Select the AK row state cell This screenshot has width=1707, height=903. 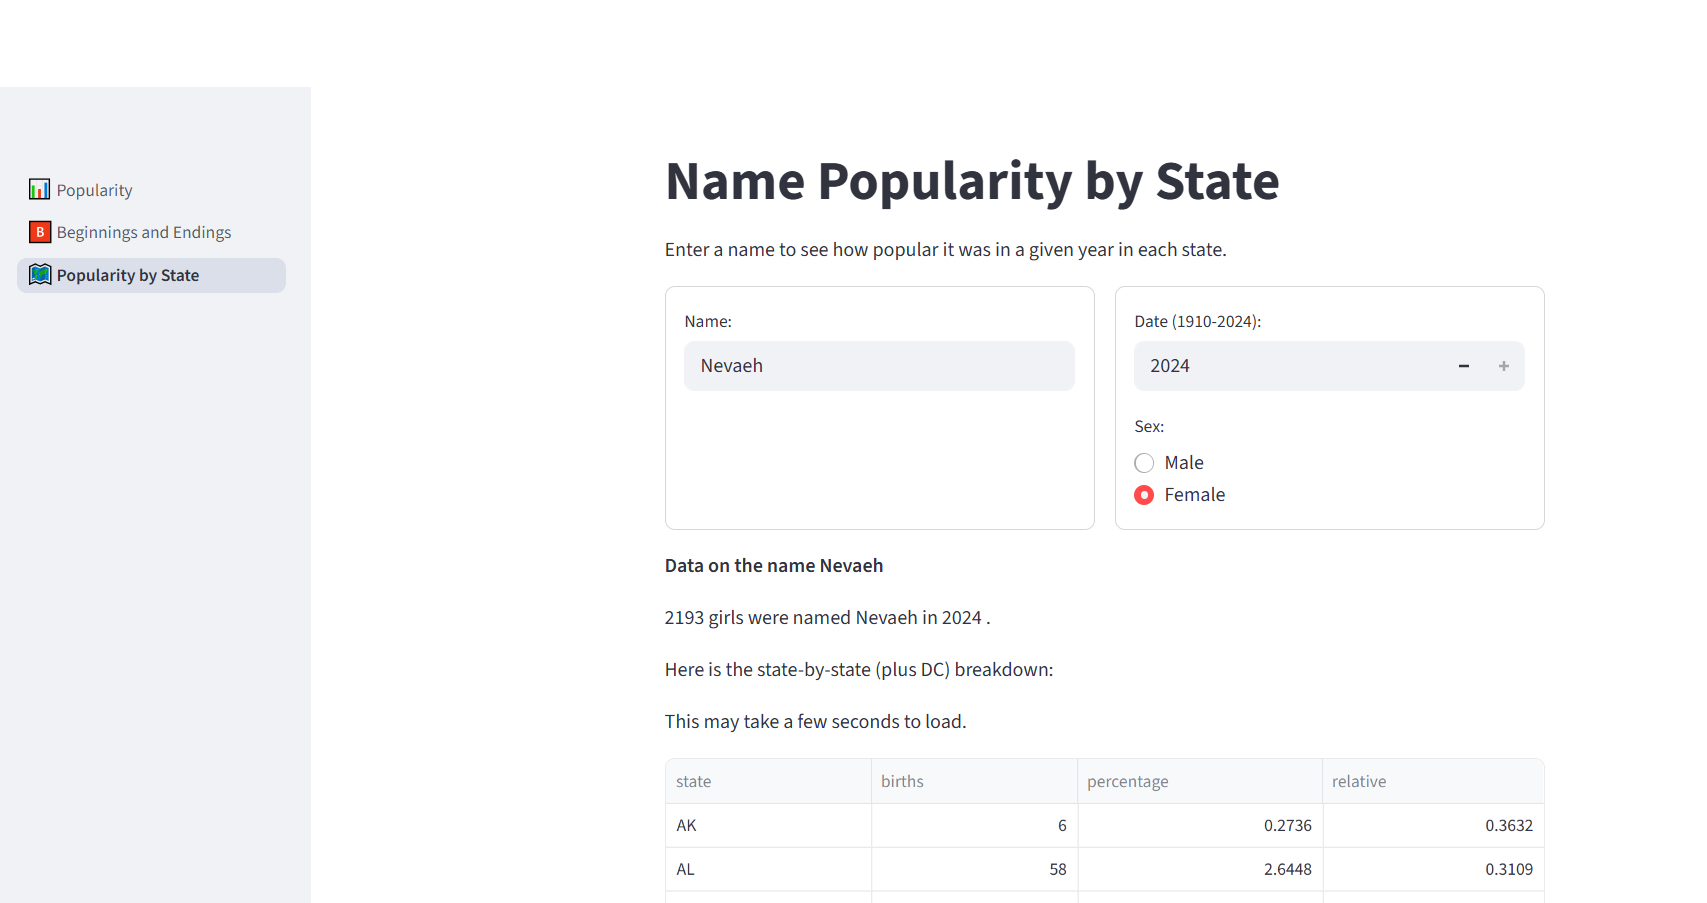[x=687, y=825]
